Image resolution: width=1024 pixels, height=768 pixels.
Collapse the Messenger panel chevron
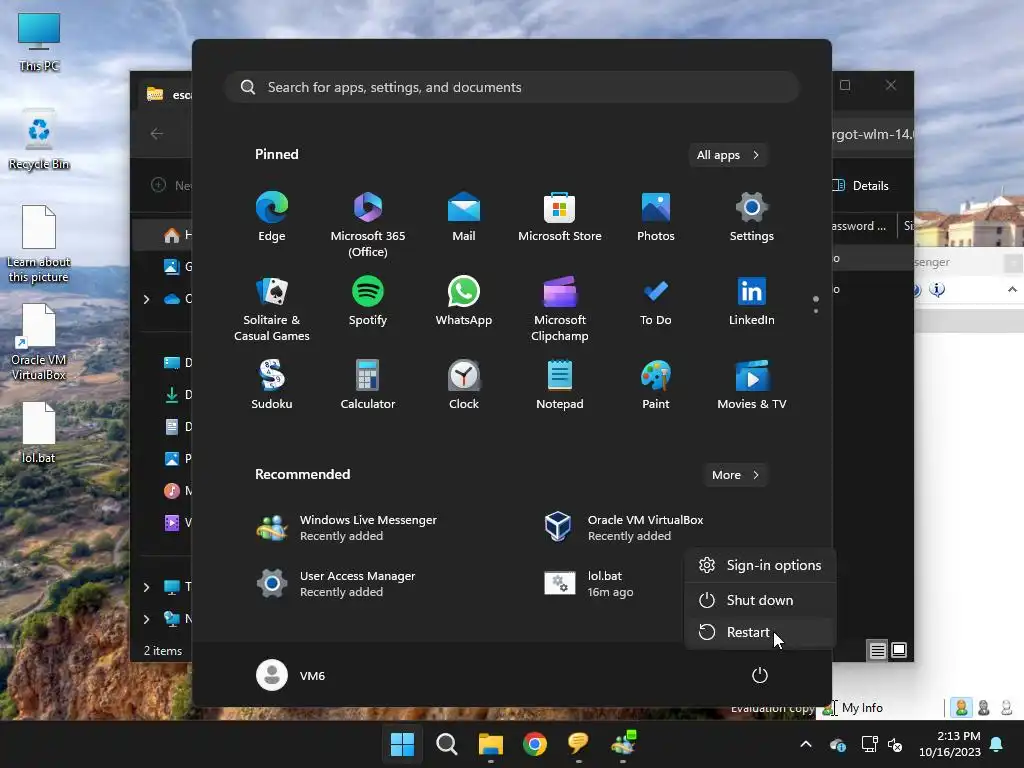[1012, 289]
